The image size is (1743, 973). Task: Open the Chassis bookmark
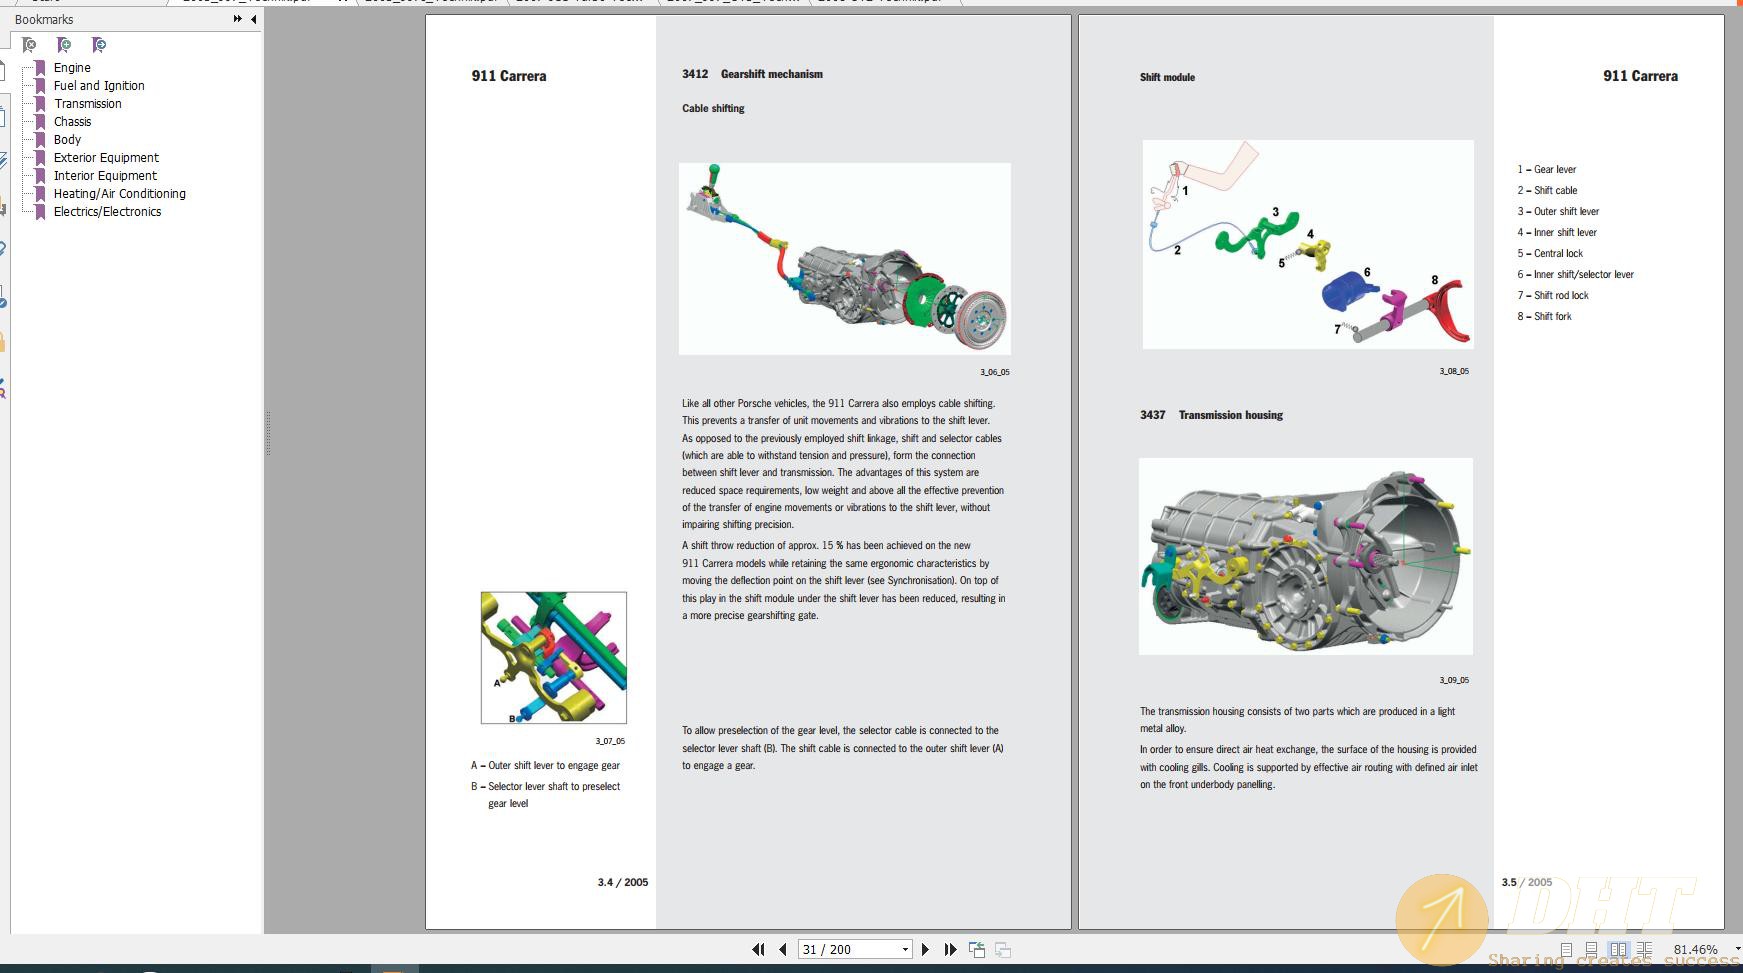pos(72,121)
